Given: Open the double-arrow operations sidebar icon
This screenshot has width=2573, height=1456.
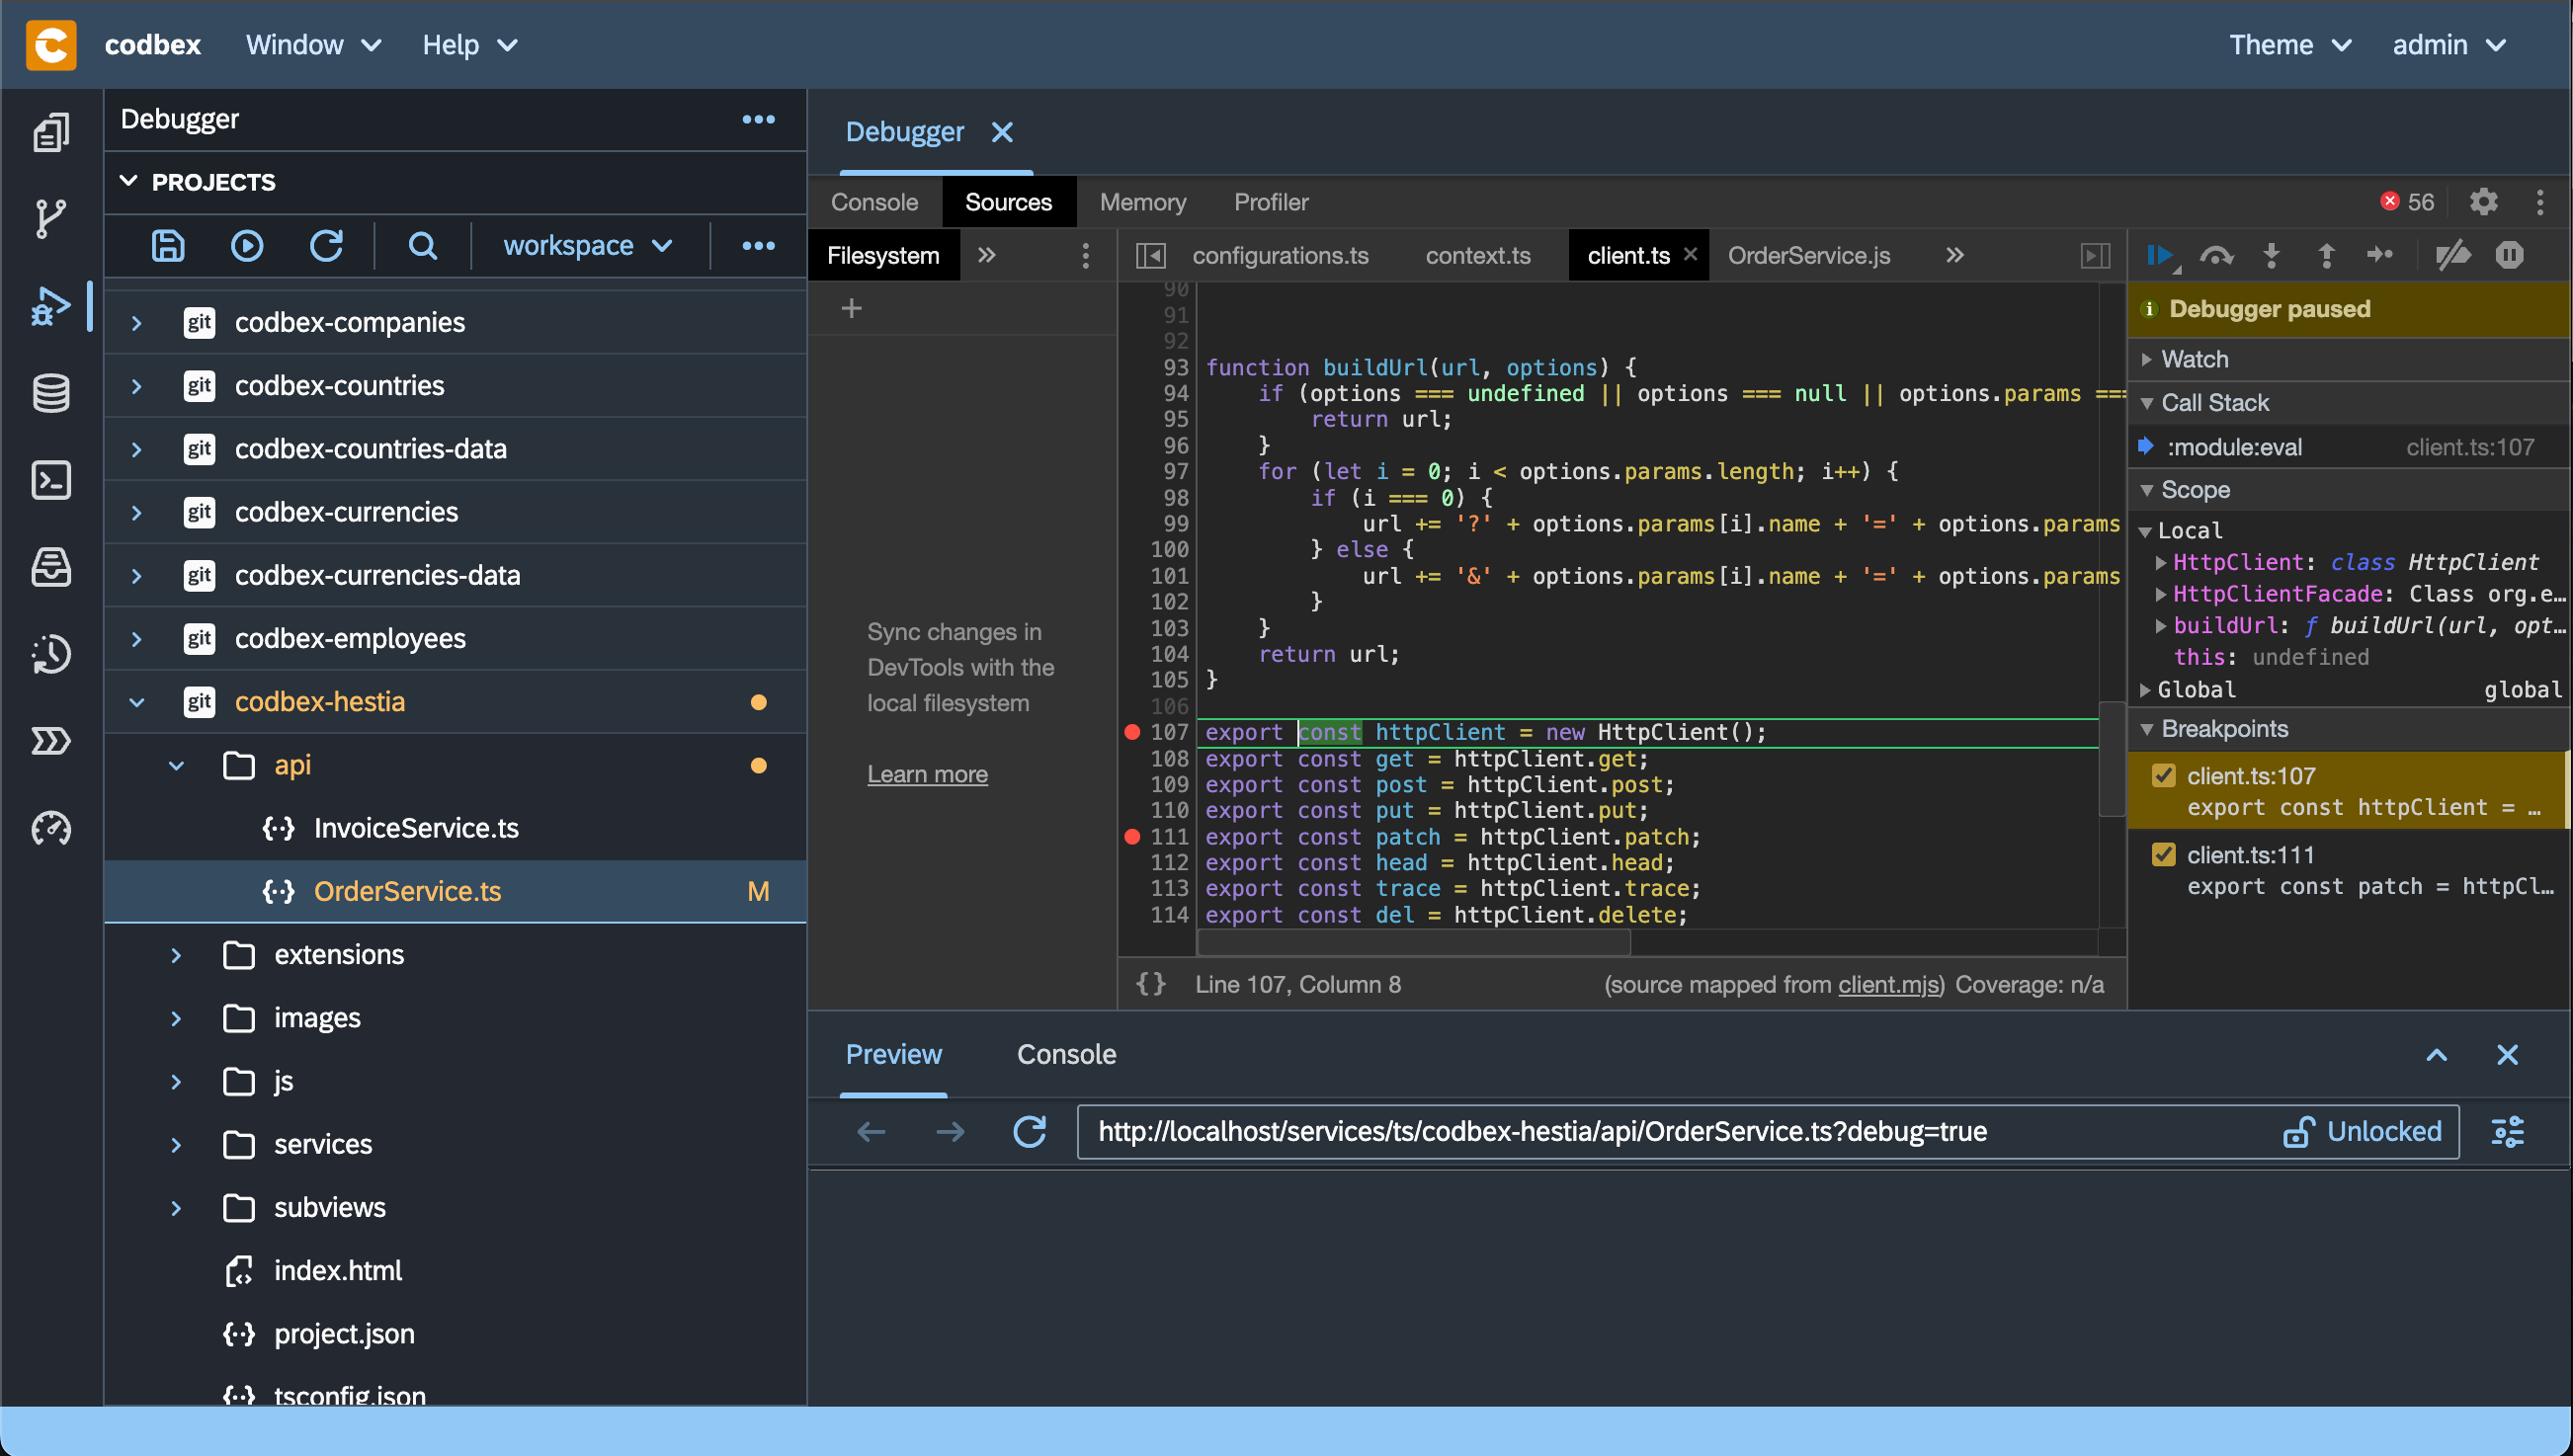Looking at the screenshot, I should [x=51, y=741].
